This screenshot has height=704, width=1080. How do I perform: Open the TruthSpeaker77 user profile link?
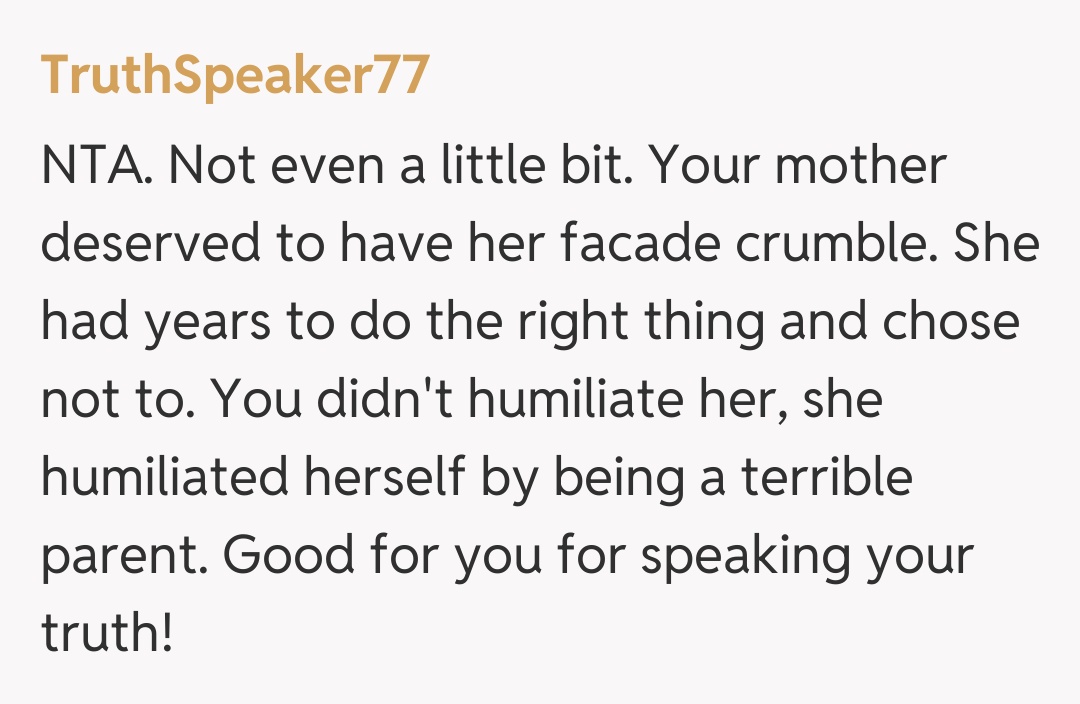[235, 75]
